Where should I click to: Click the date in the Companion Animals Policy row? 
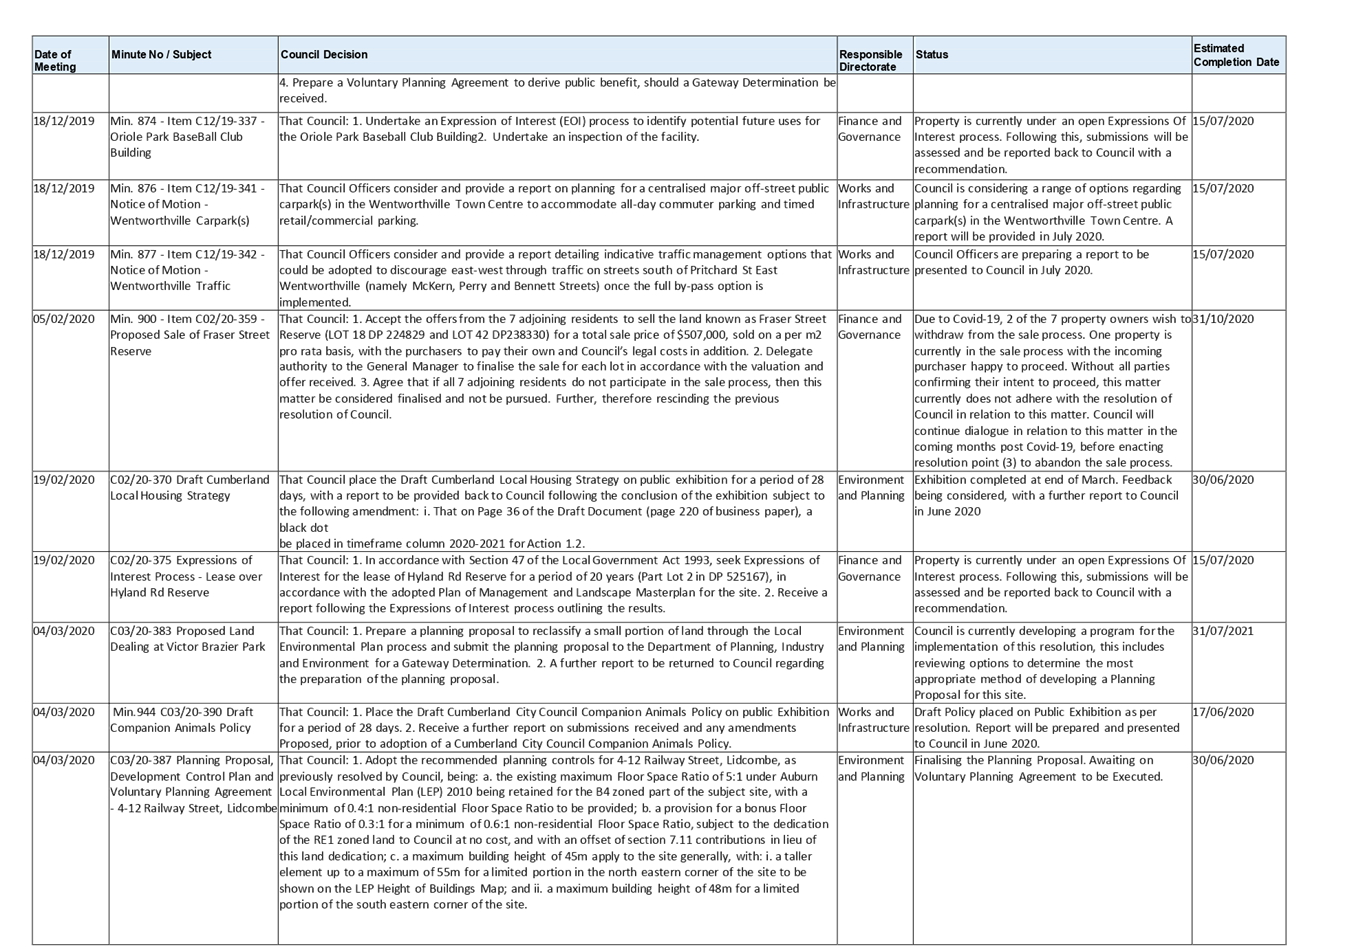(64, 713)
